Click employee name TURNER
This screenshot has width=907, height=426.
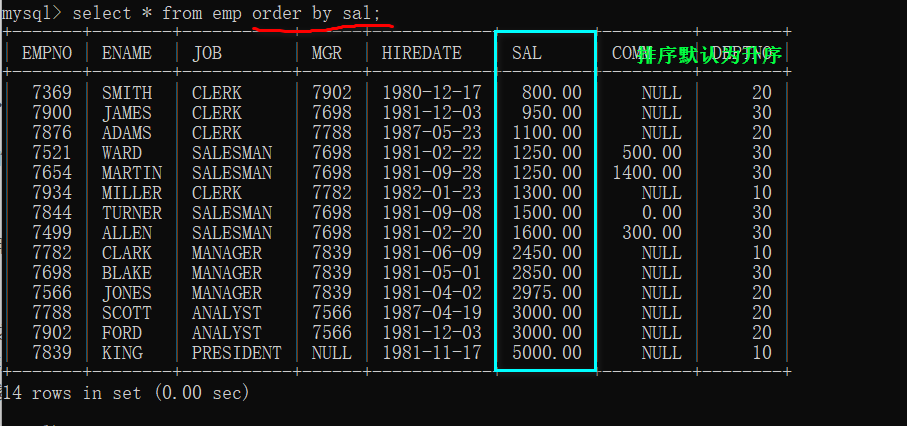pyautogui.click(x=132, y=213)
